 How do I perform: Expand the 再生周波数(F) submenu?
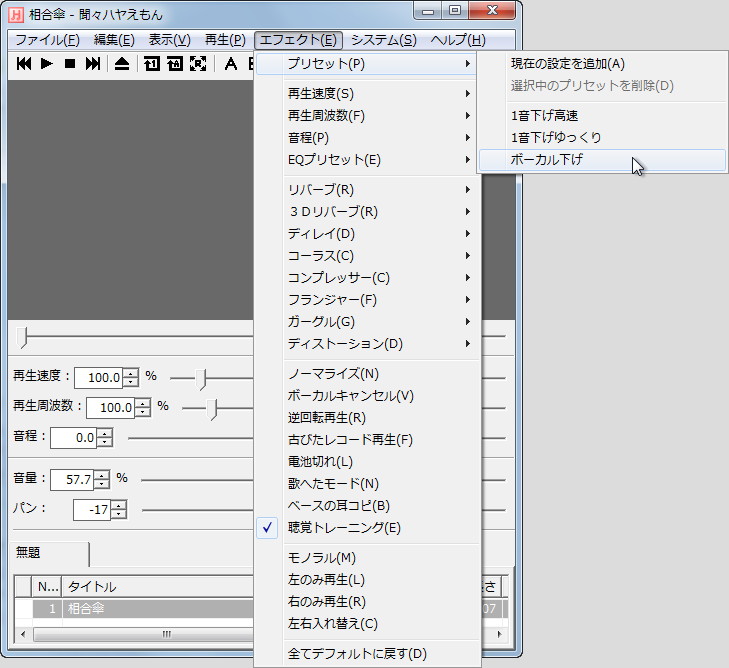368,115
